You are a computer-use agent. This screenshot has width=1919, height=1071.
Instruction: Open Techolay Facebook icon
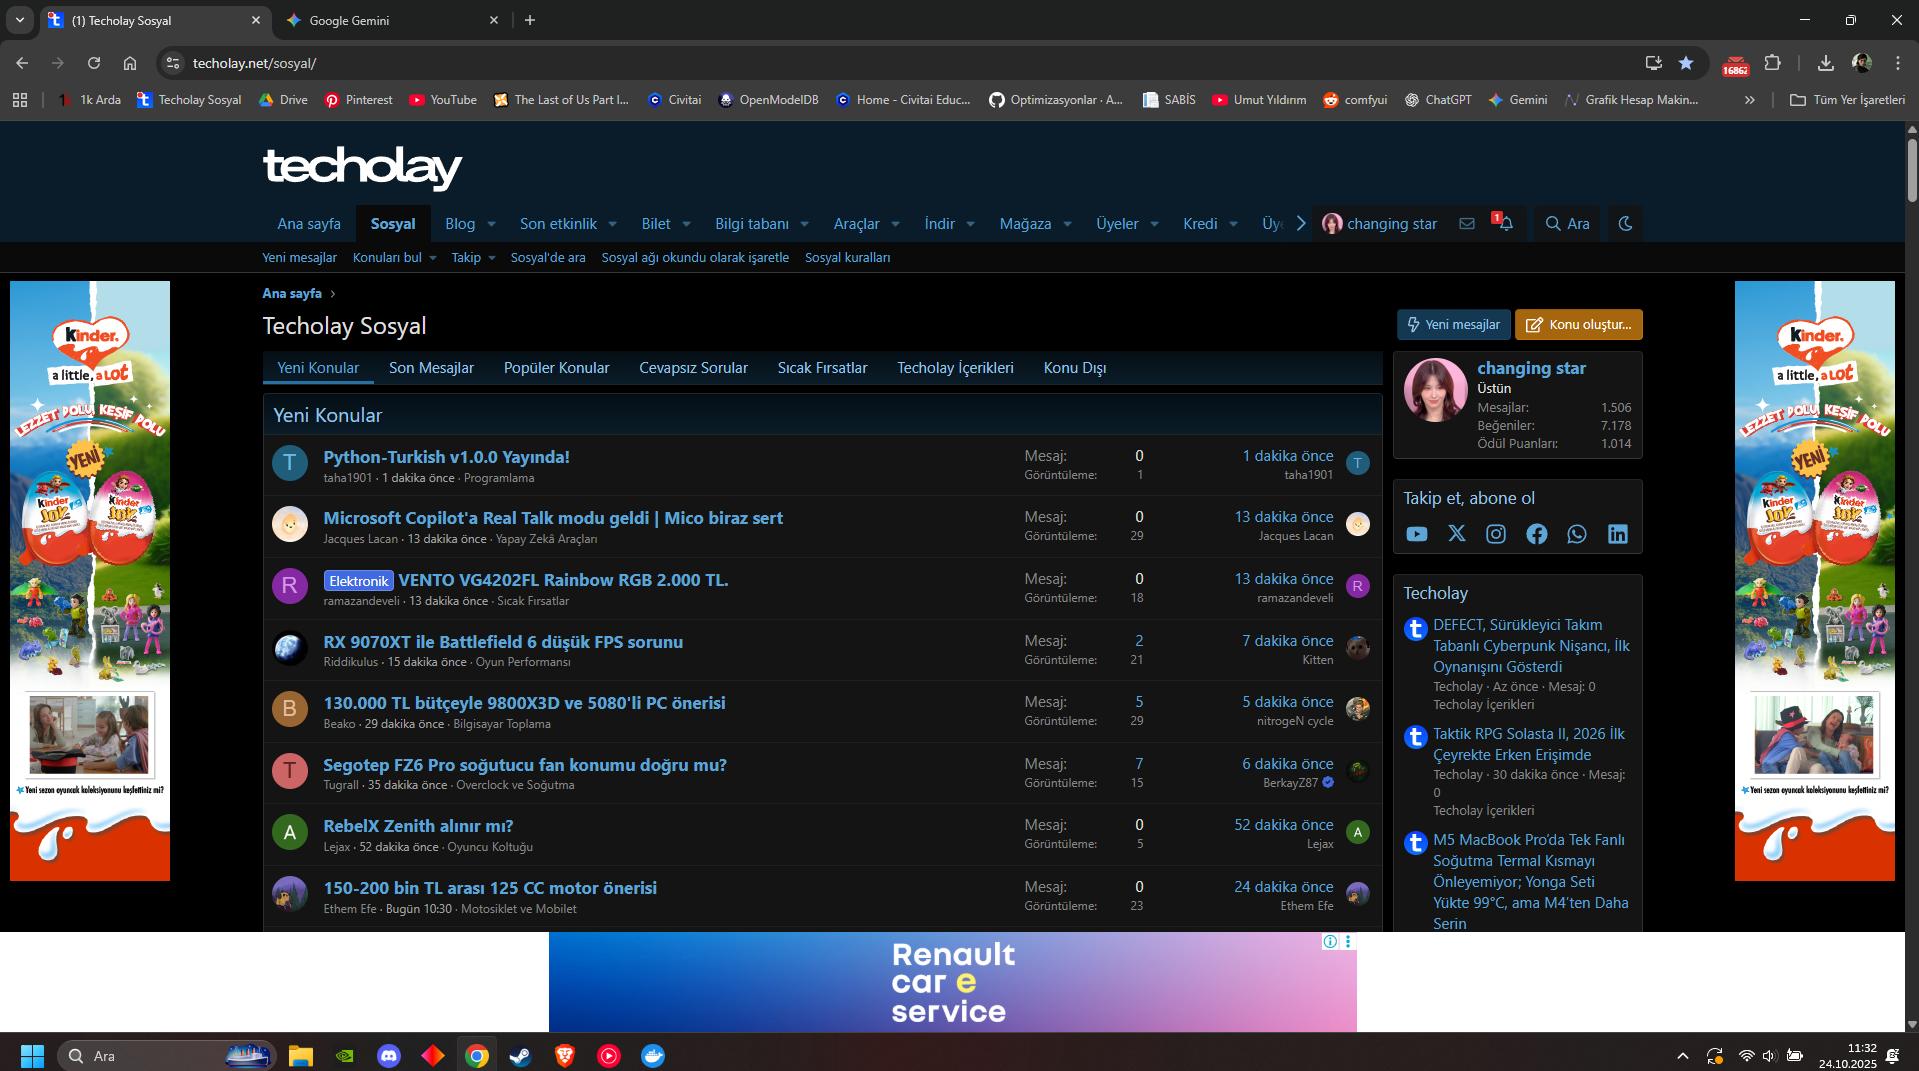coord(1537,534)
